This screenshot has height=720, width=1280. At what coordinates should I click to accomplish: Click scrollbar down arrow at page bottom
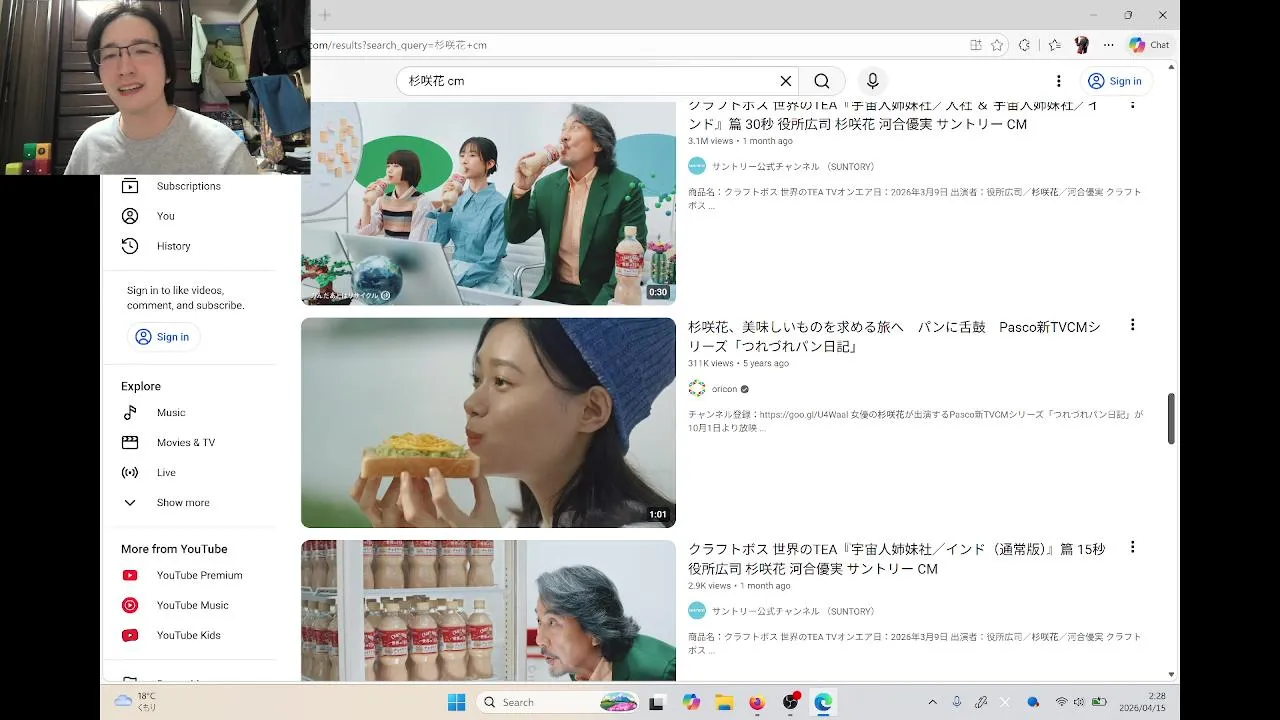tap(1171, 675)
